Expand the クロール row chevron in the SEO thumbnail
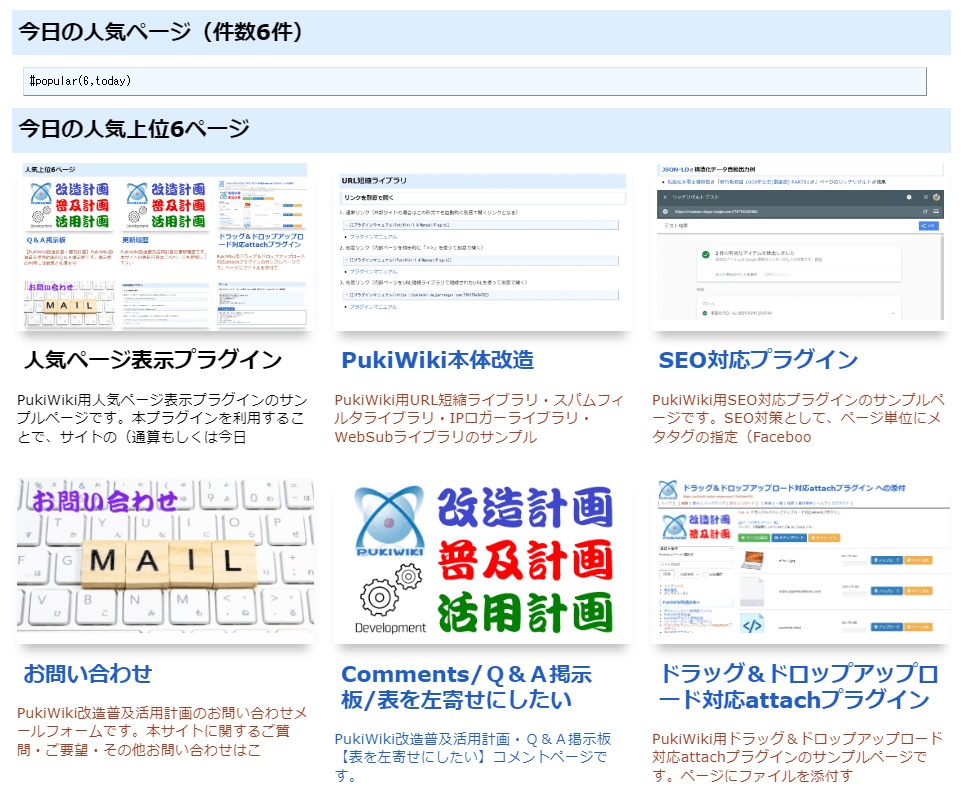This screenshot has width=965, height=800. tap(893, 312)
